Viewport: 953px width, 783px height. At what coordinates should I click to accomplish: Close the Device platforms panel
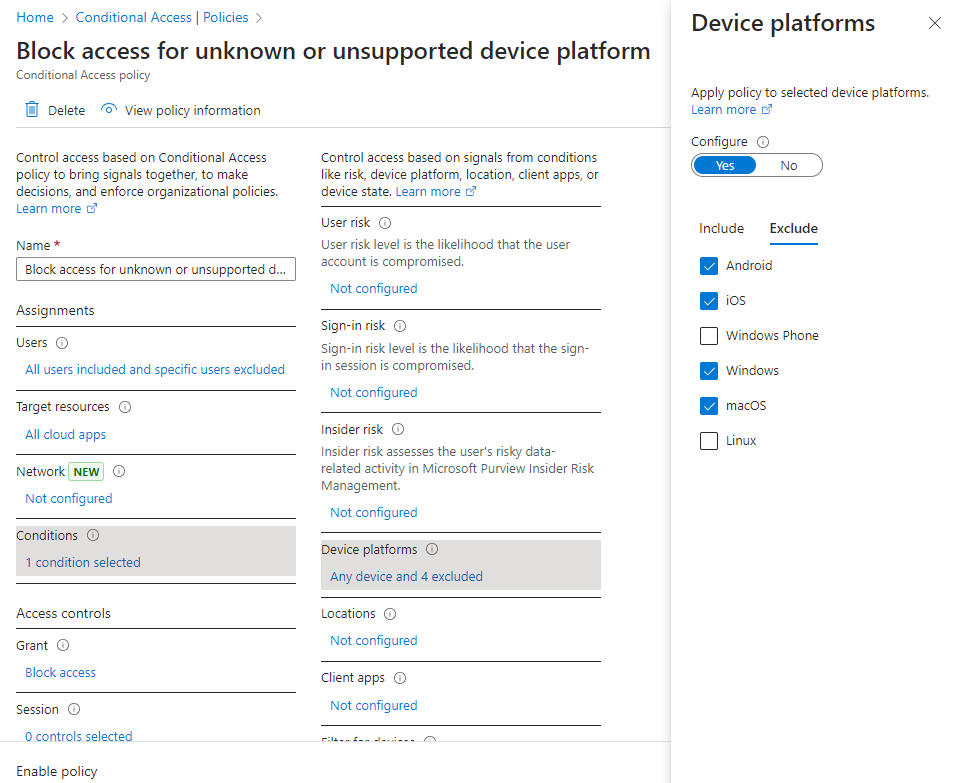click(x=934, y=23)
